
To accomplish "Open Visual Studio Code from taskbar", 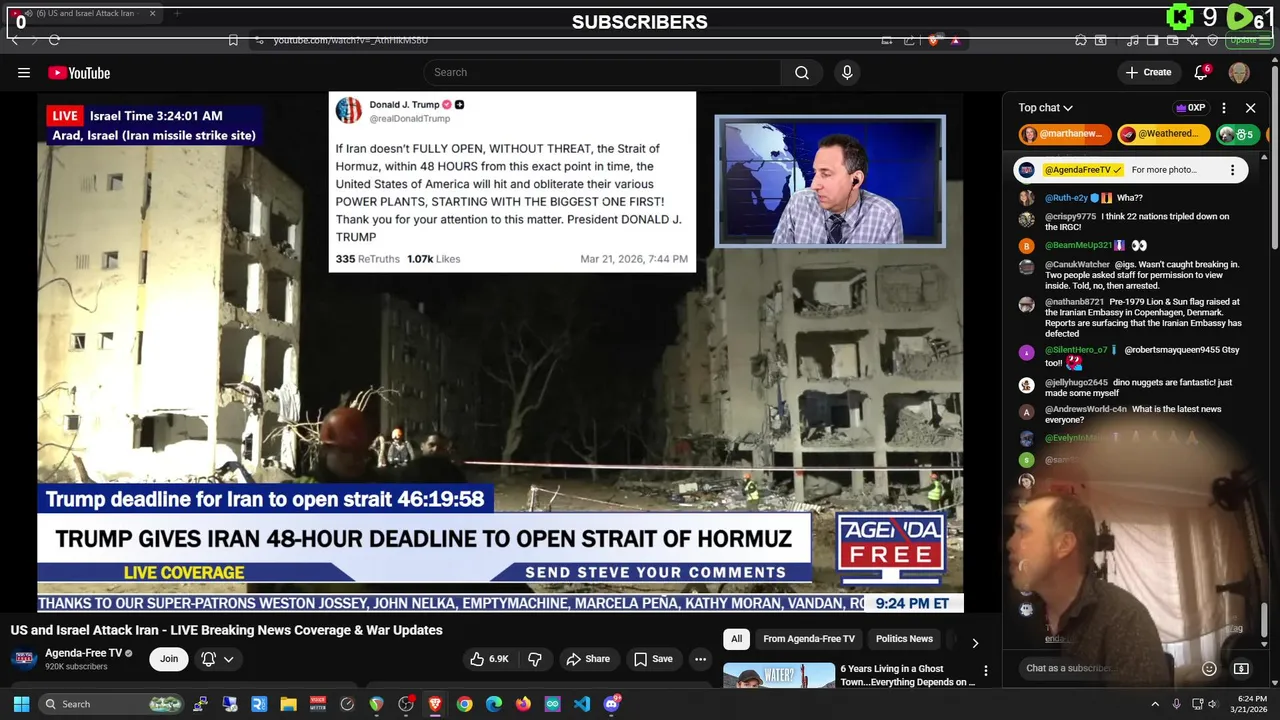I will (x=582, y=704).
